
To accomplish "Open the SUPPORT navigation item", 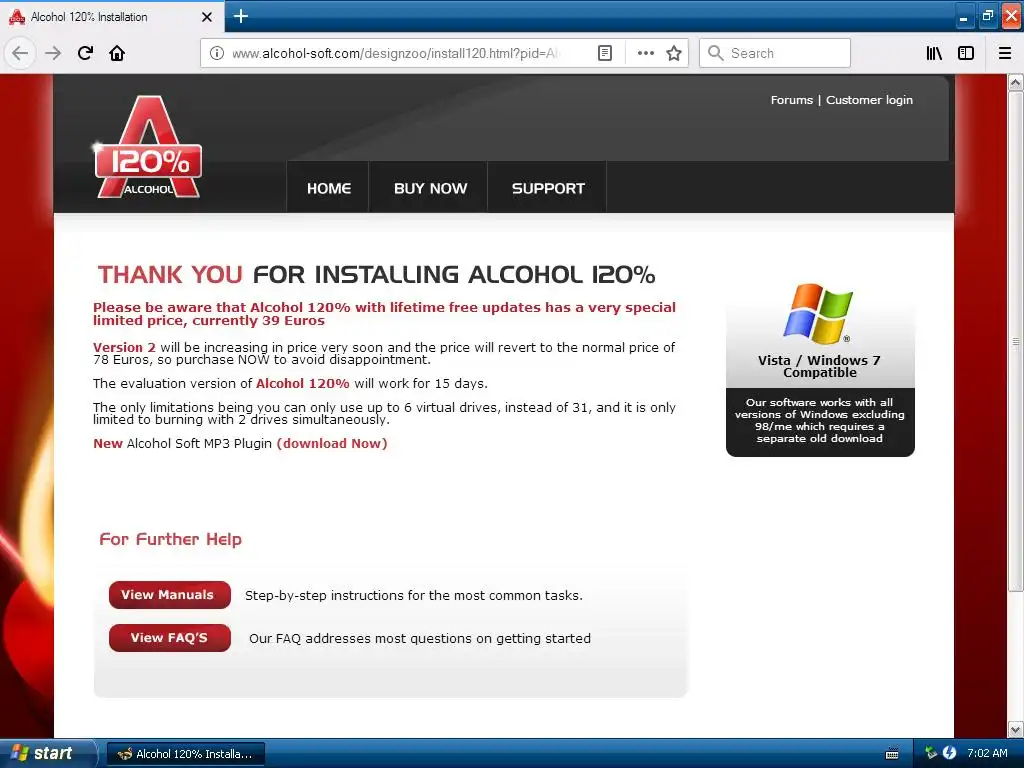I will tap(548, 189).
